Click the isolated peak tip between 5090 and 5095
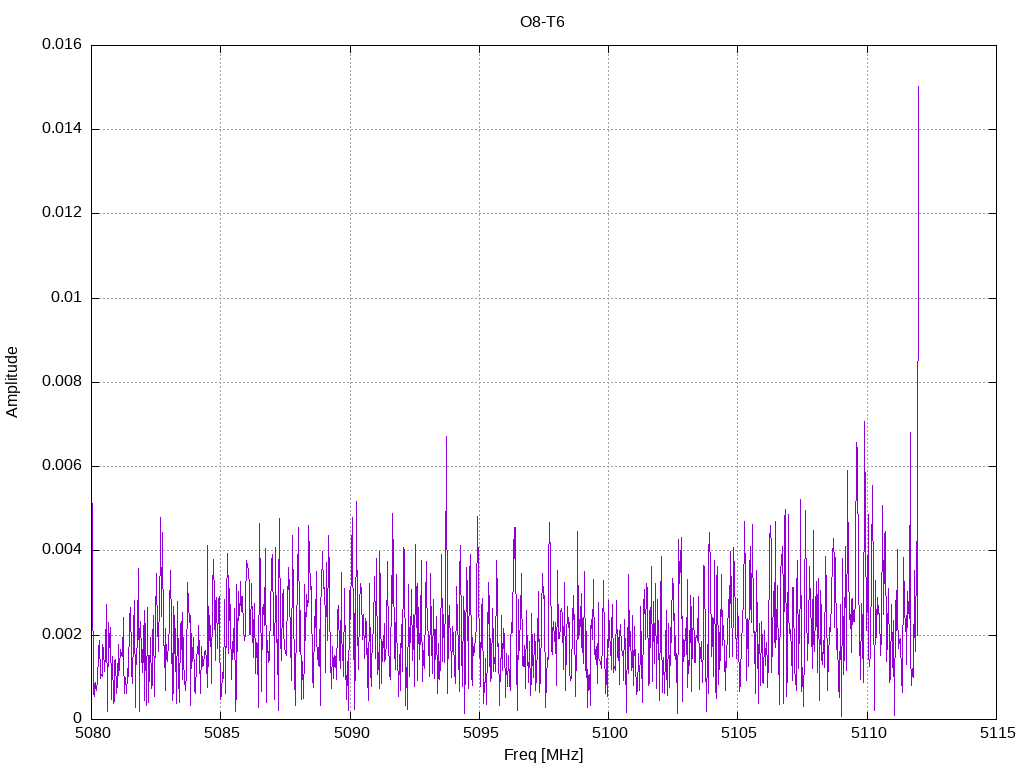Viewport: 1024px width, 768px height. (446, 437)
